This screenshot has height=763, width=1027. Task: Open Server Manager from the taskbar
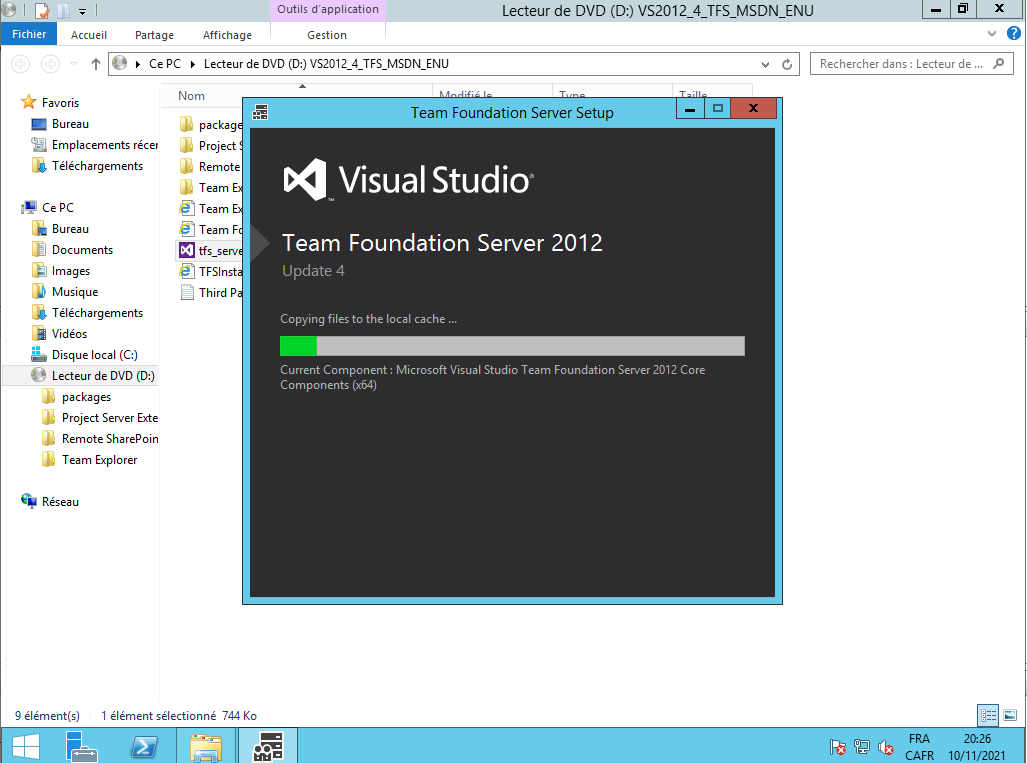pos(82,746)
